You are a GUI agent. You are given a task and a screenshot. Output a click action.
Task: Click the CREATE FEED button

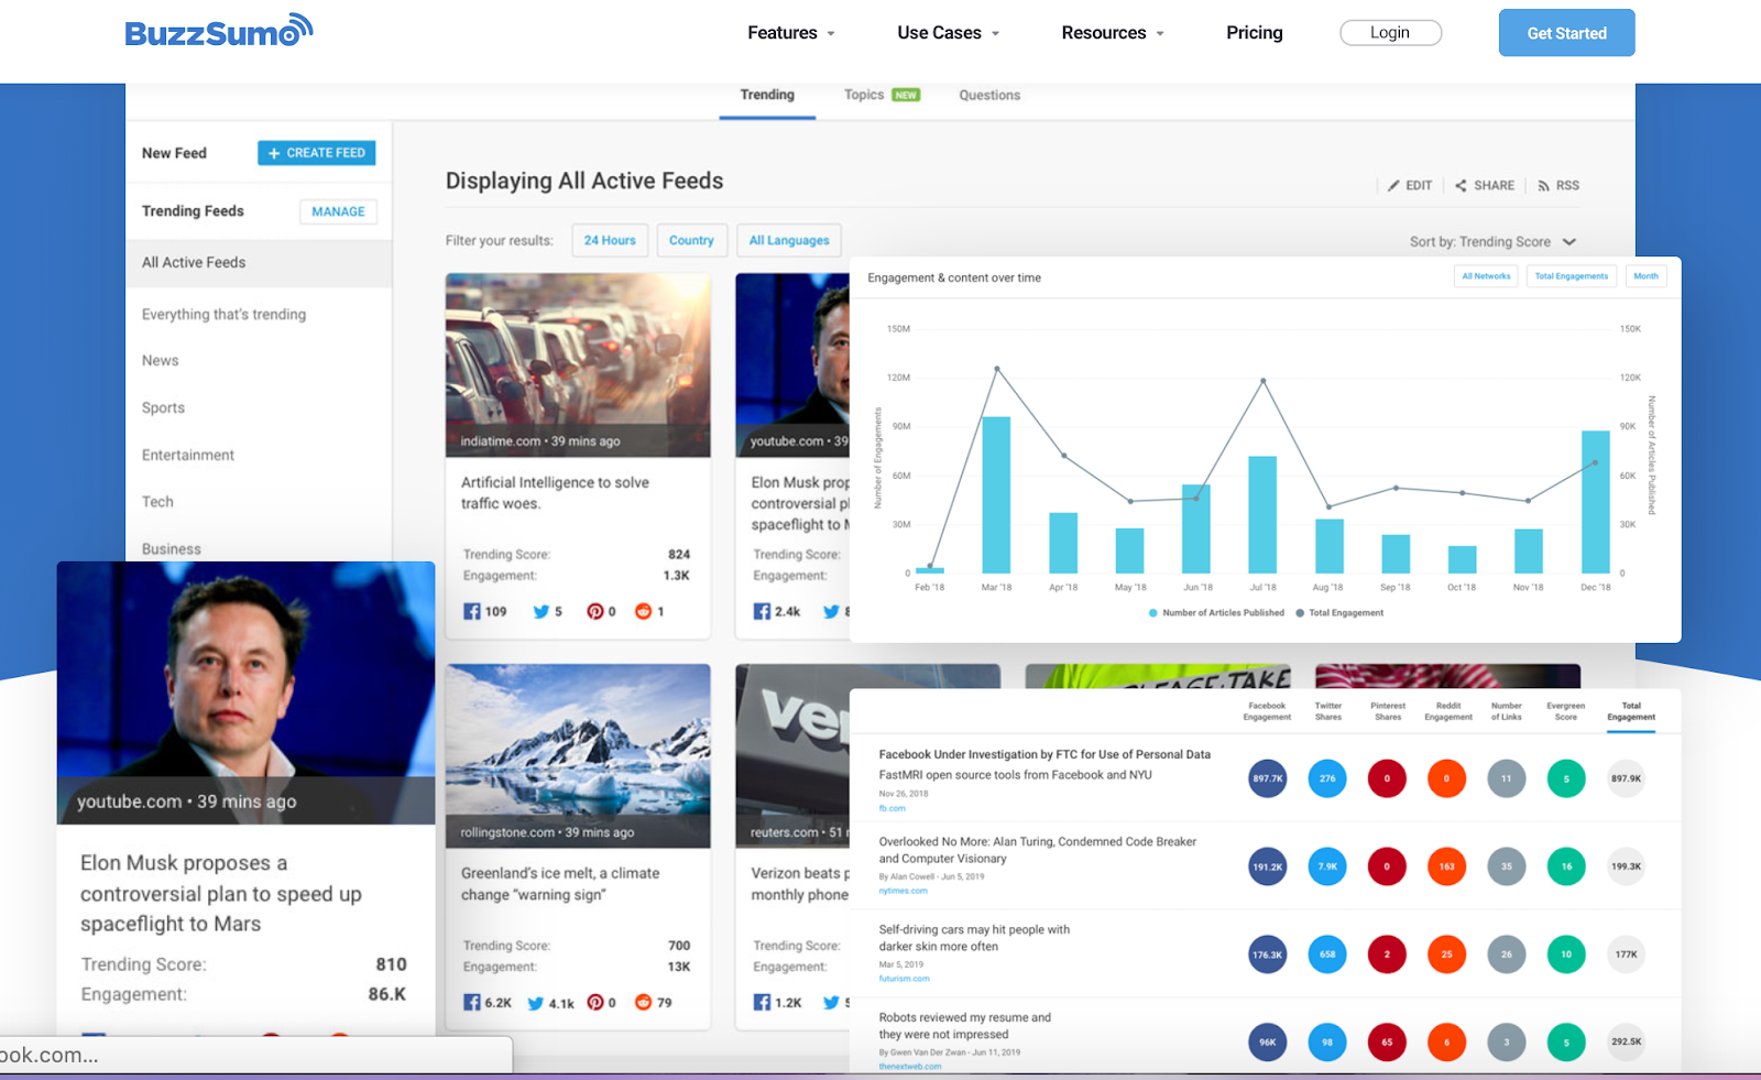tap(316, 153)
